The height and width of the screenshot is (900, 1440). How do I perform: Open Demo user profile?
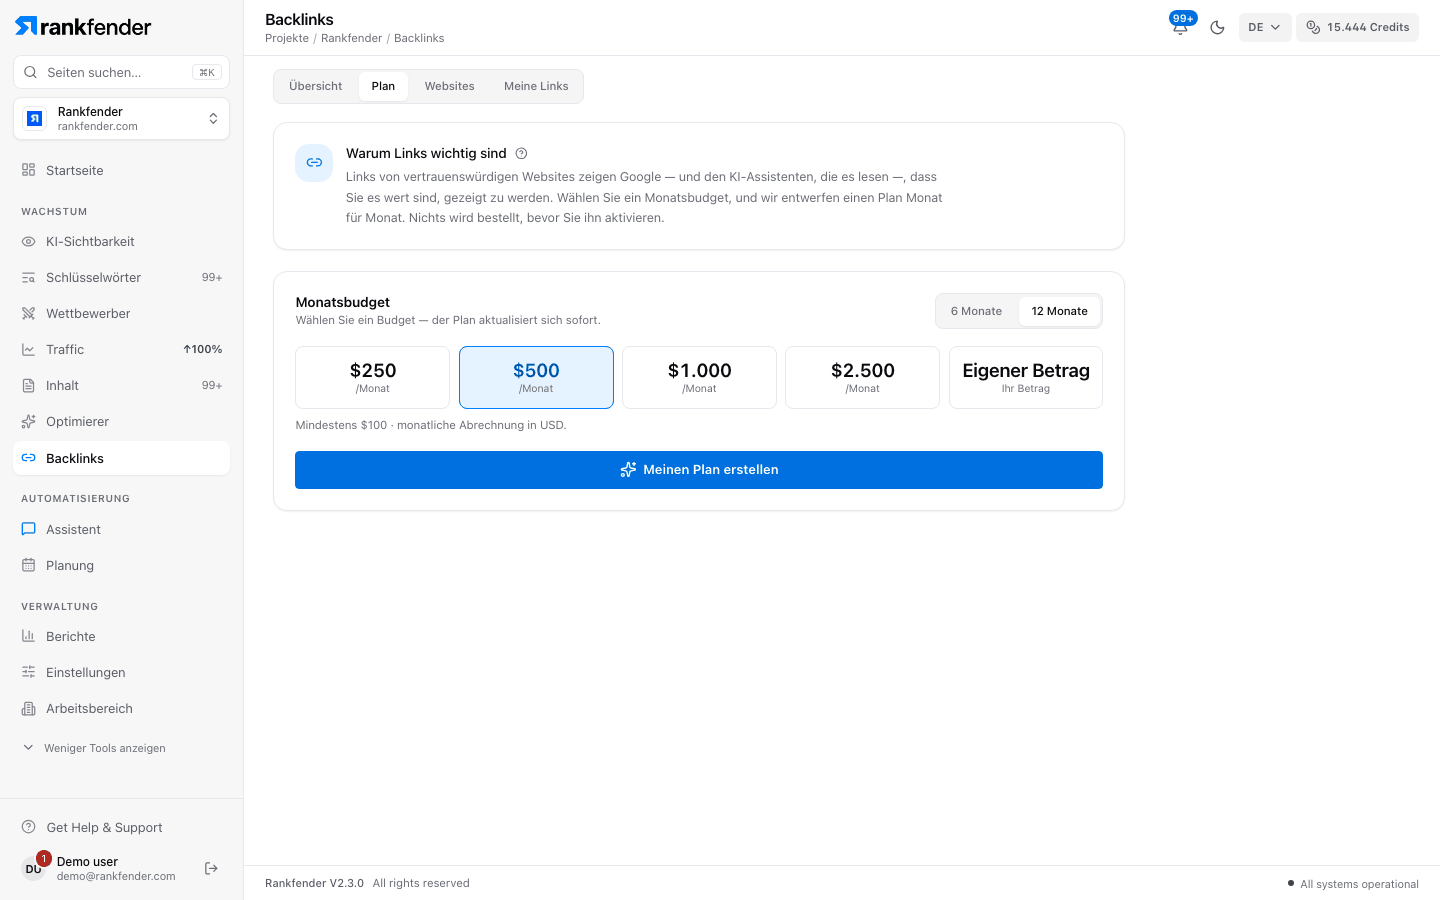(x=100, y=868)
